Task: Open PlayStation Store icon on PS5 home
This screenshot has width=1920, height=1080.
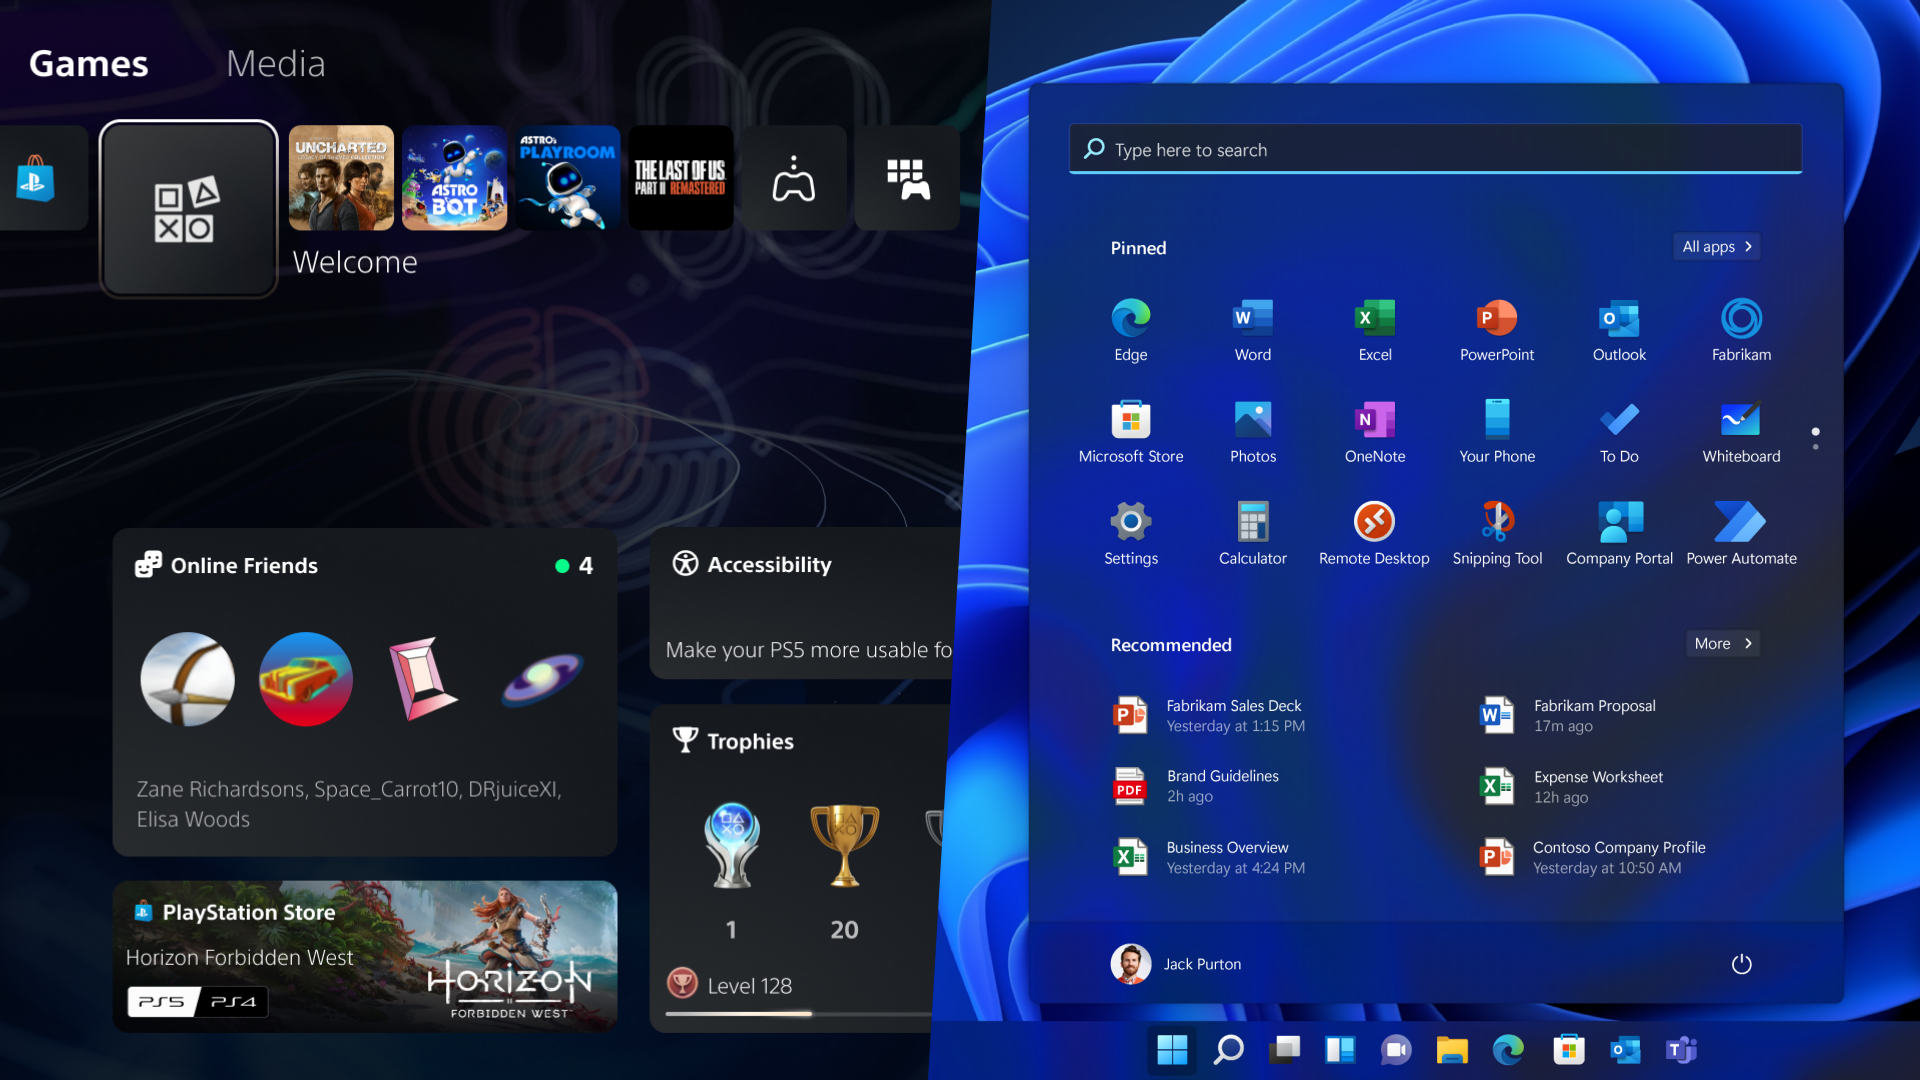Action: point(36,178)
